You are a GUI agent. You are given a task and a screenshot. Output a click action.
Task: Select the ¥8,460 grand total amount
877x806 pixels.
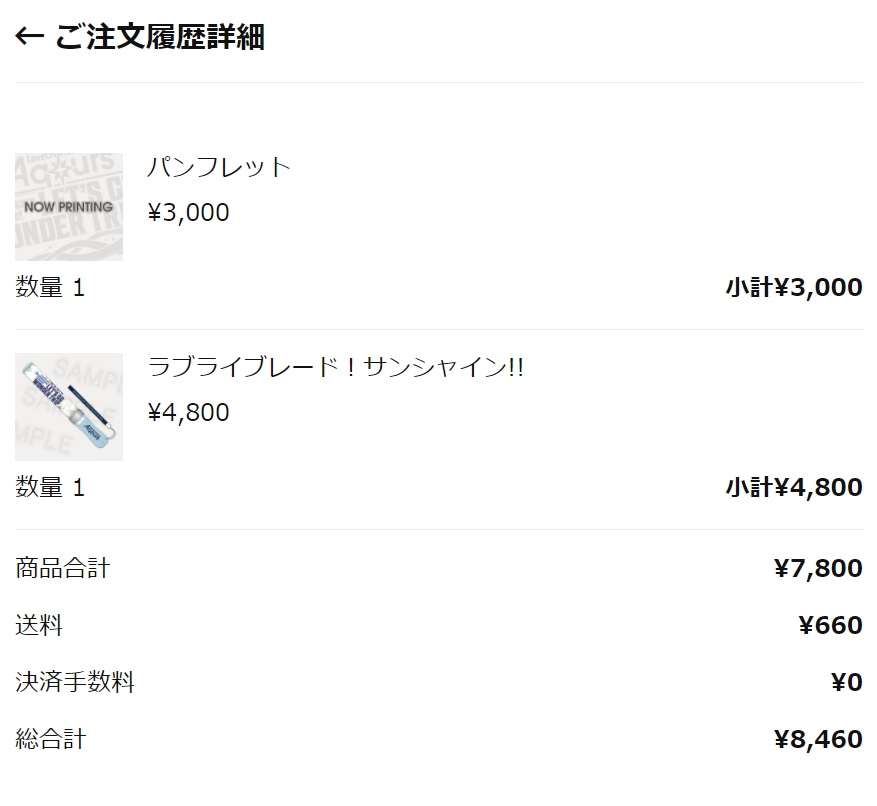tap(817, 740)
